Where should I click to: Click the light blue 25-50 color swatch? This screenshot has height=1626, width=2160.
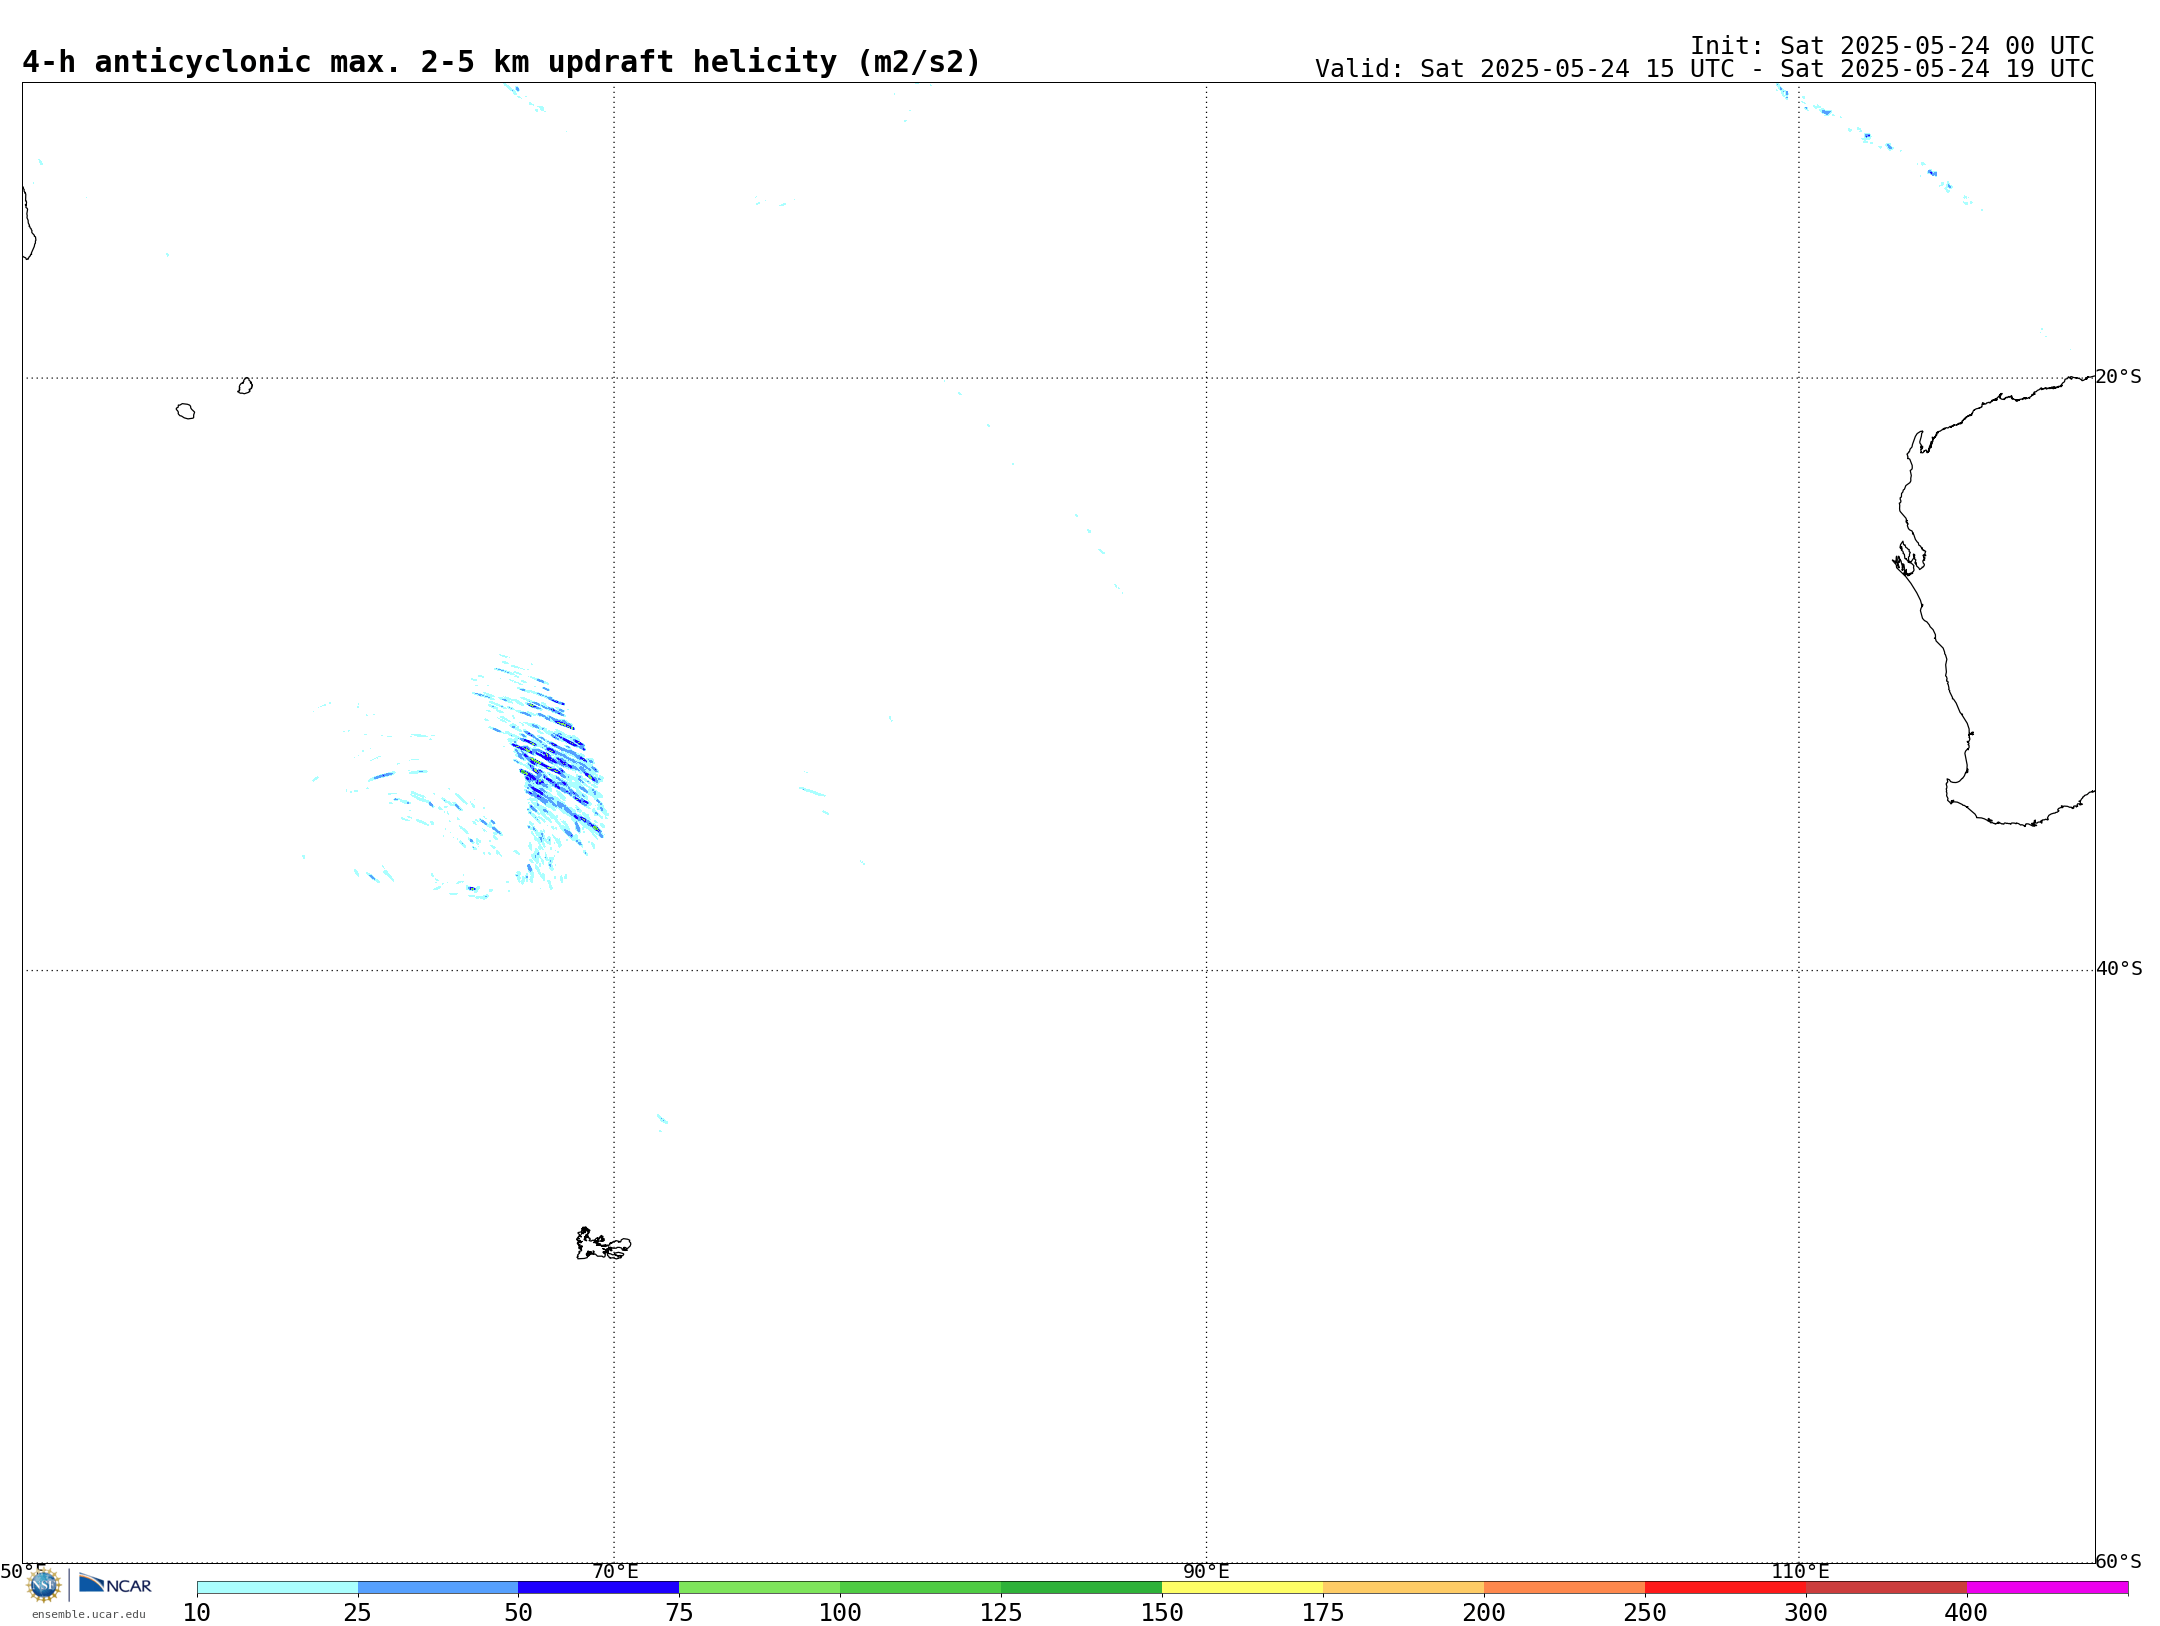438,1588
